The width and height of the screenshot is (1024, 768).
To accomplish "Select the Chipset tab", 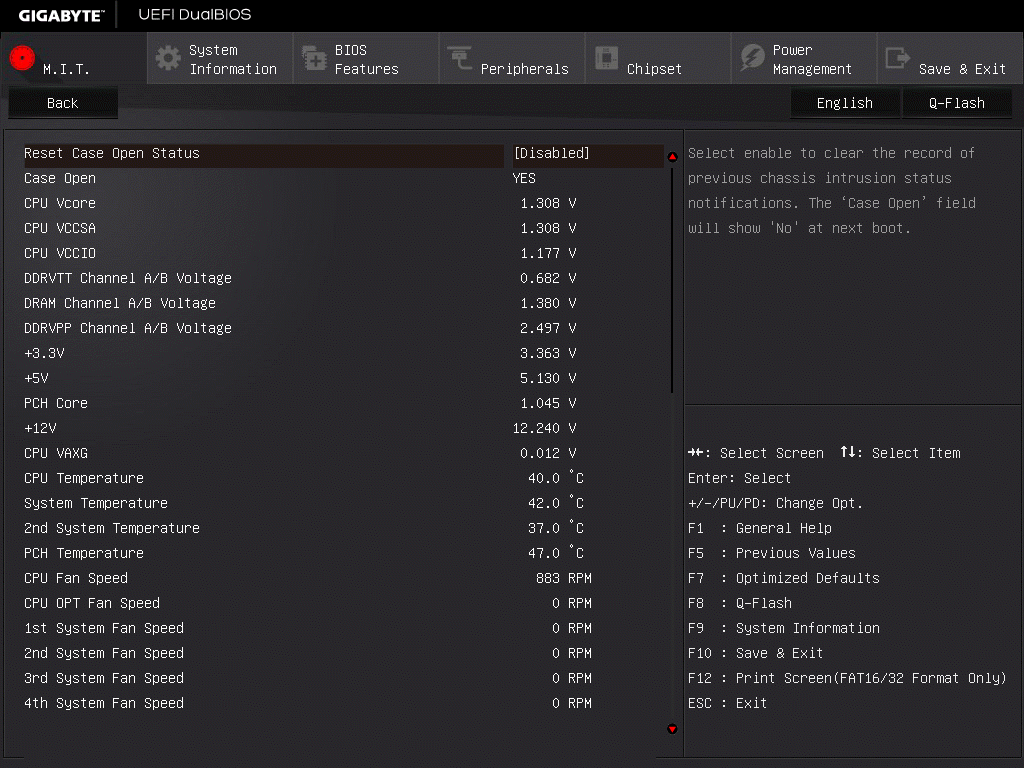I will click(658, 59).
